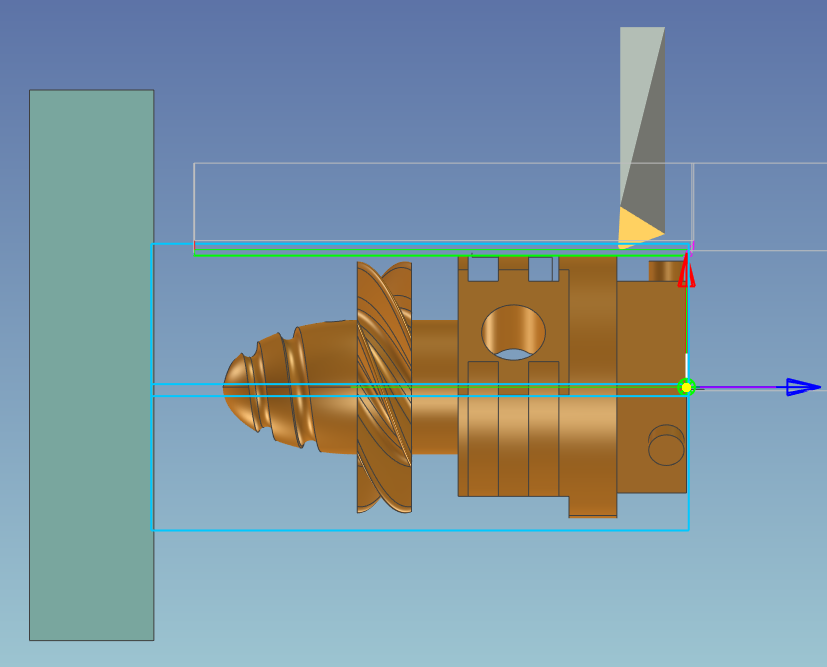
Task: Select the small cylinder at the top right
Action: coord(664,271)
